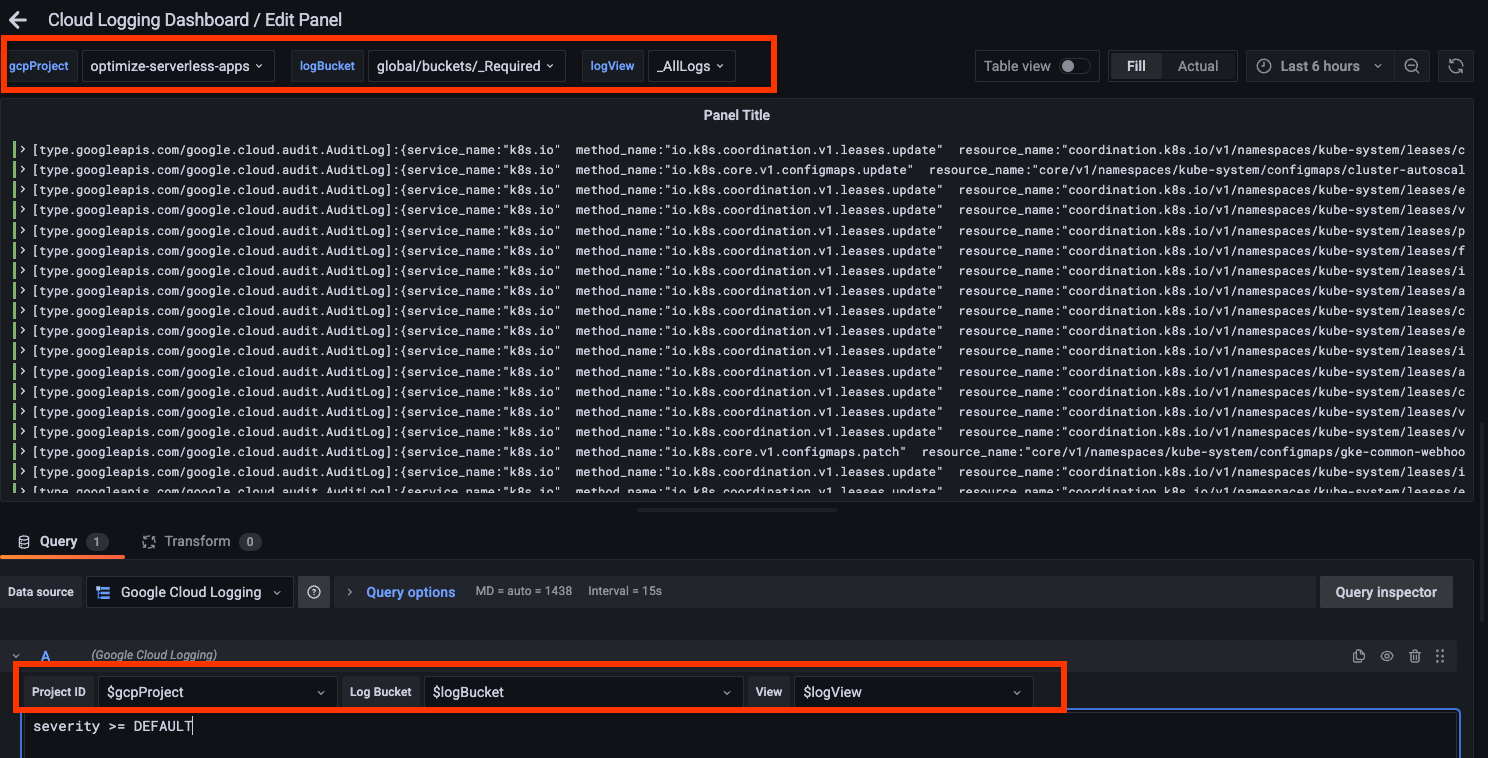Select the Fill display option
Image resolution: width=1488 pixels, height=758 pixels.
pyautogui.click(x=1136, y=66)
